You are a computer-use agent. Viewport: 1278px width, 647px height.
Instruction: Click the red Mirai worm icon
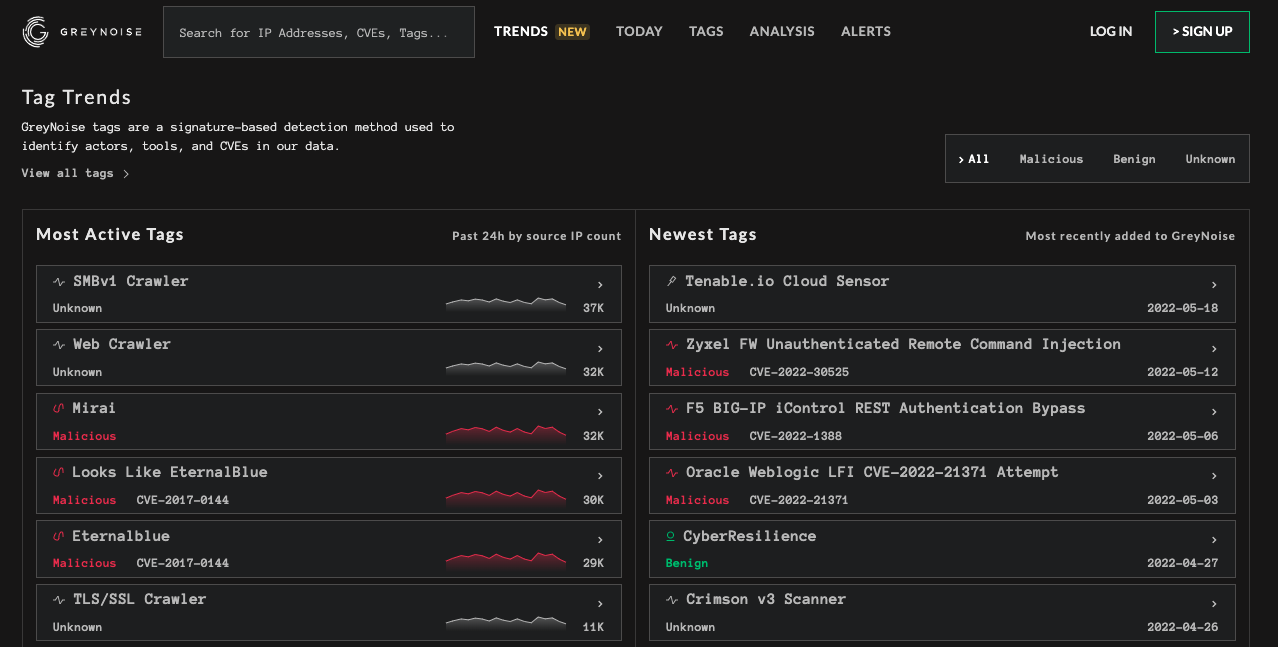(59, 409)
